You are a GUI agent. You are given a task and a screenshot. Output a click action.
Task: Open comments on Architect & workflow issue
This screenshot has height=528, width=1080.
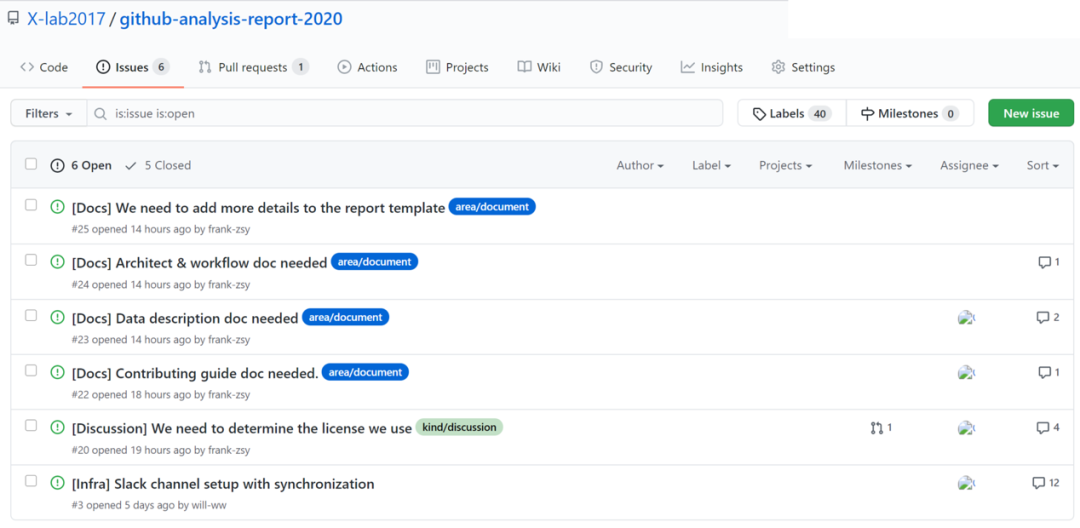click(x=1048, y=262)
